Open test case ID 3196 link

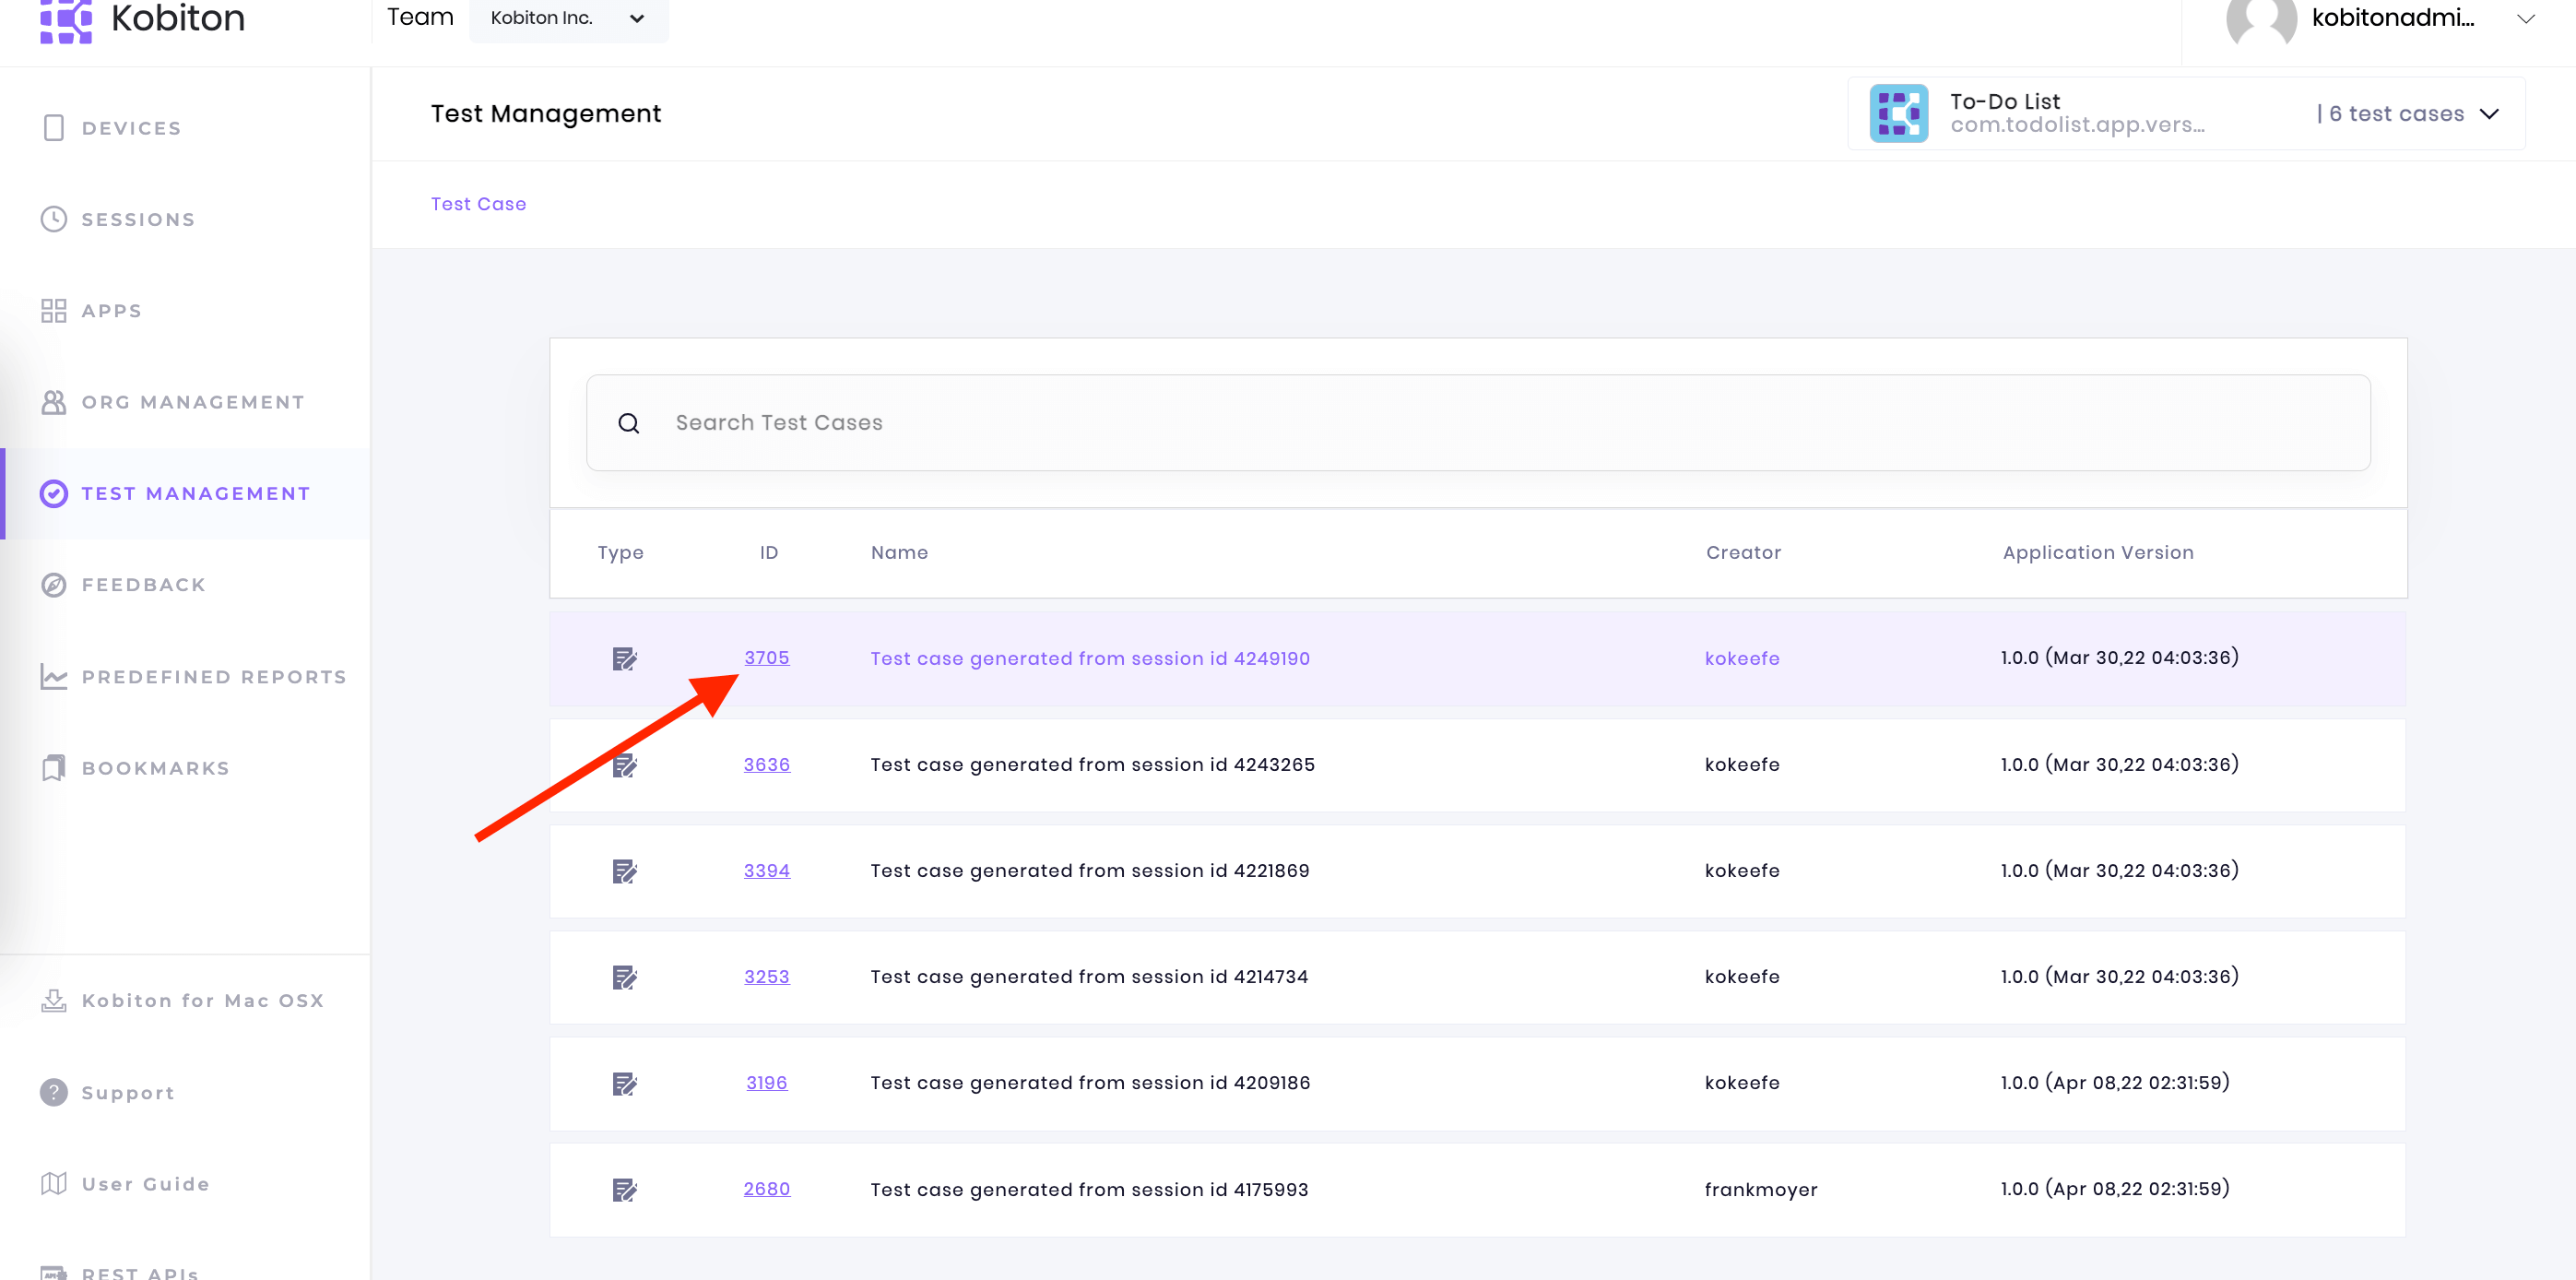(767, 1083)
